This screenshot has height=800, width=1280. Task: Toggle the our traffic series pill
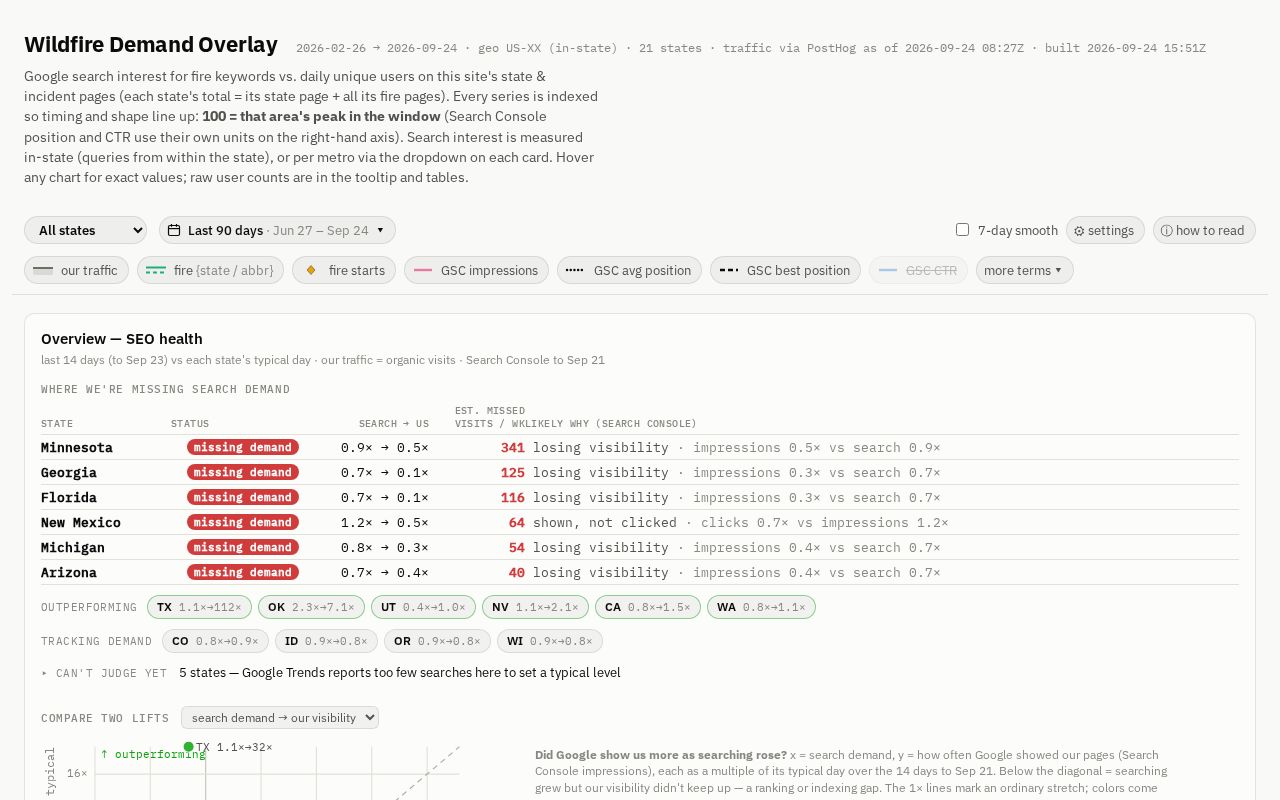(76, 270)
